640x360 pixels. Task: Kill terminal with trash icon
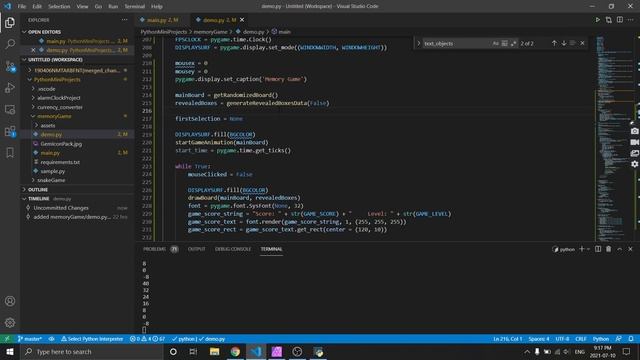pos(609,249)
